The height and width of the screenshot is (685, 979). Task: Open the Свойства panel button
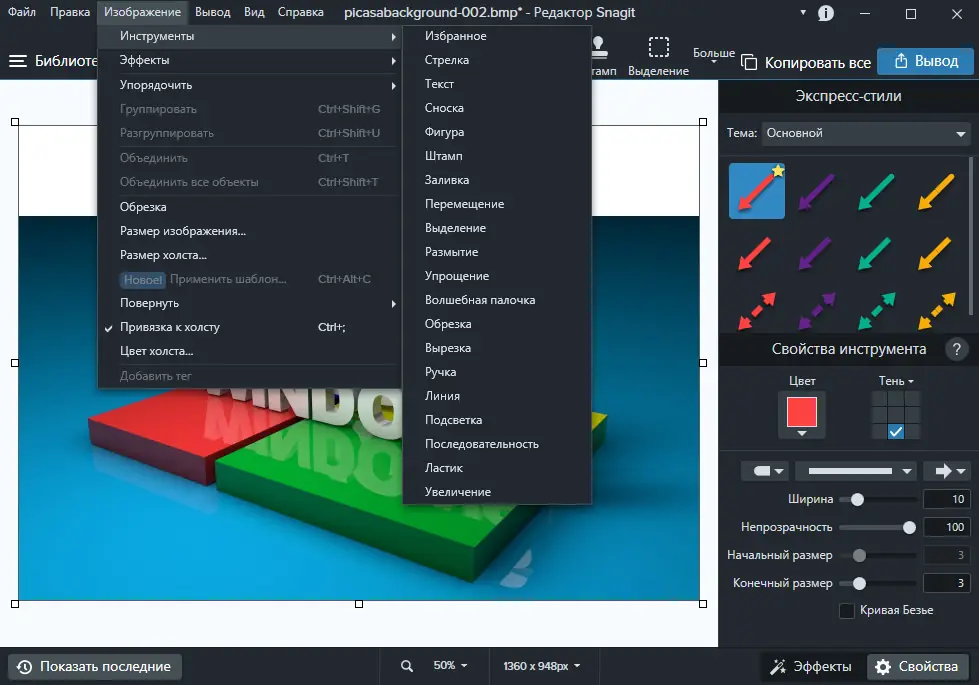[x=918, y=667]
